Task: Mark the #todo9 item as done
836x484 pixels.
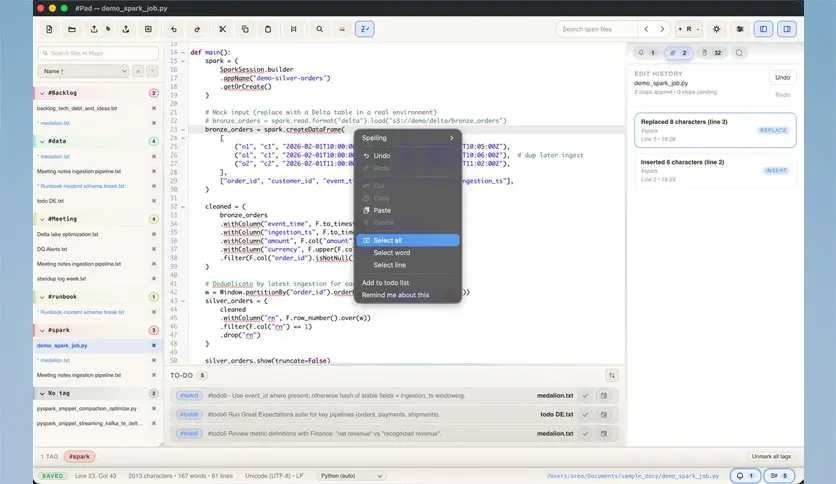Action: [585, 396]
